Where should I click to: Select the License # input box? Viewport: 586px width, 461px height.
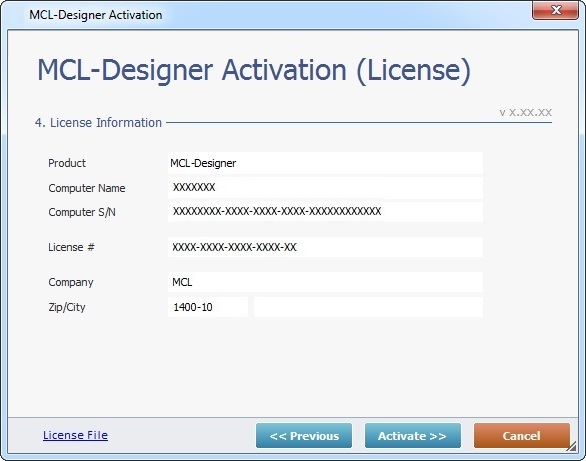click(325, 247)
